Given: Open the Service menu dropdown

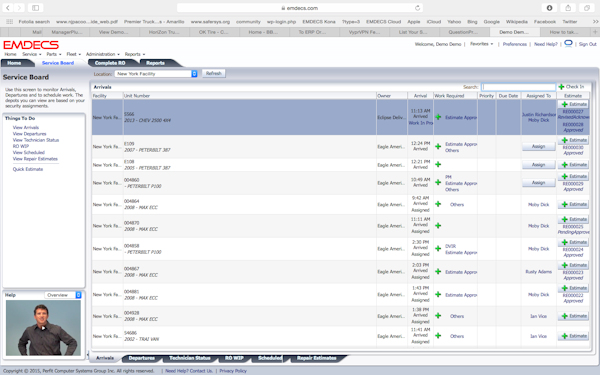Looking at the screenshot, I should (x=31, y=54).
